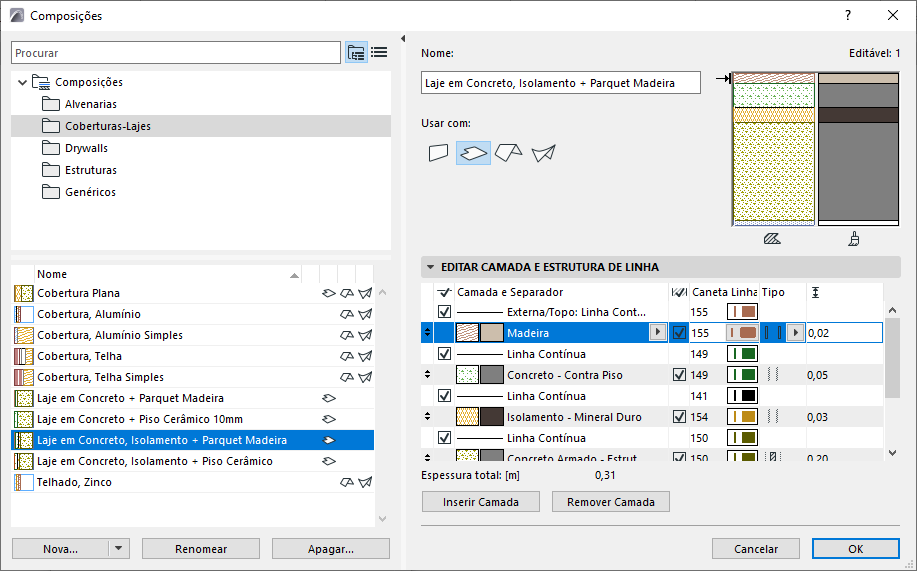Toggle the Madeira end line checkbox
This screenshot has height=571, width=917.
[679, 333]
